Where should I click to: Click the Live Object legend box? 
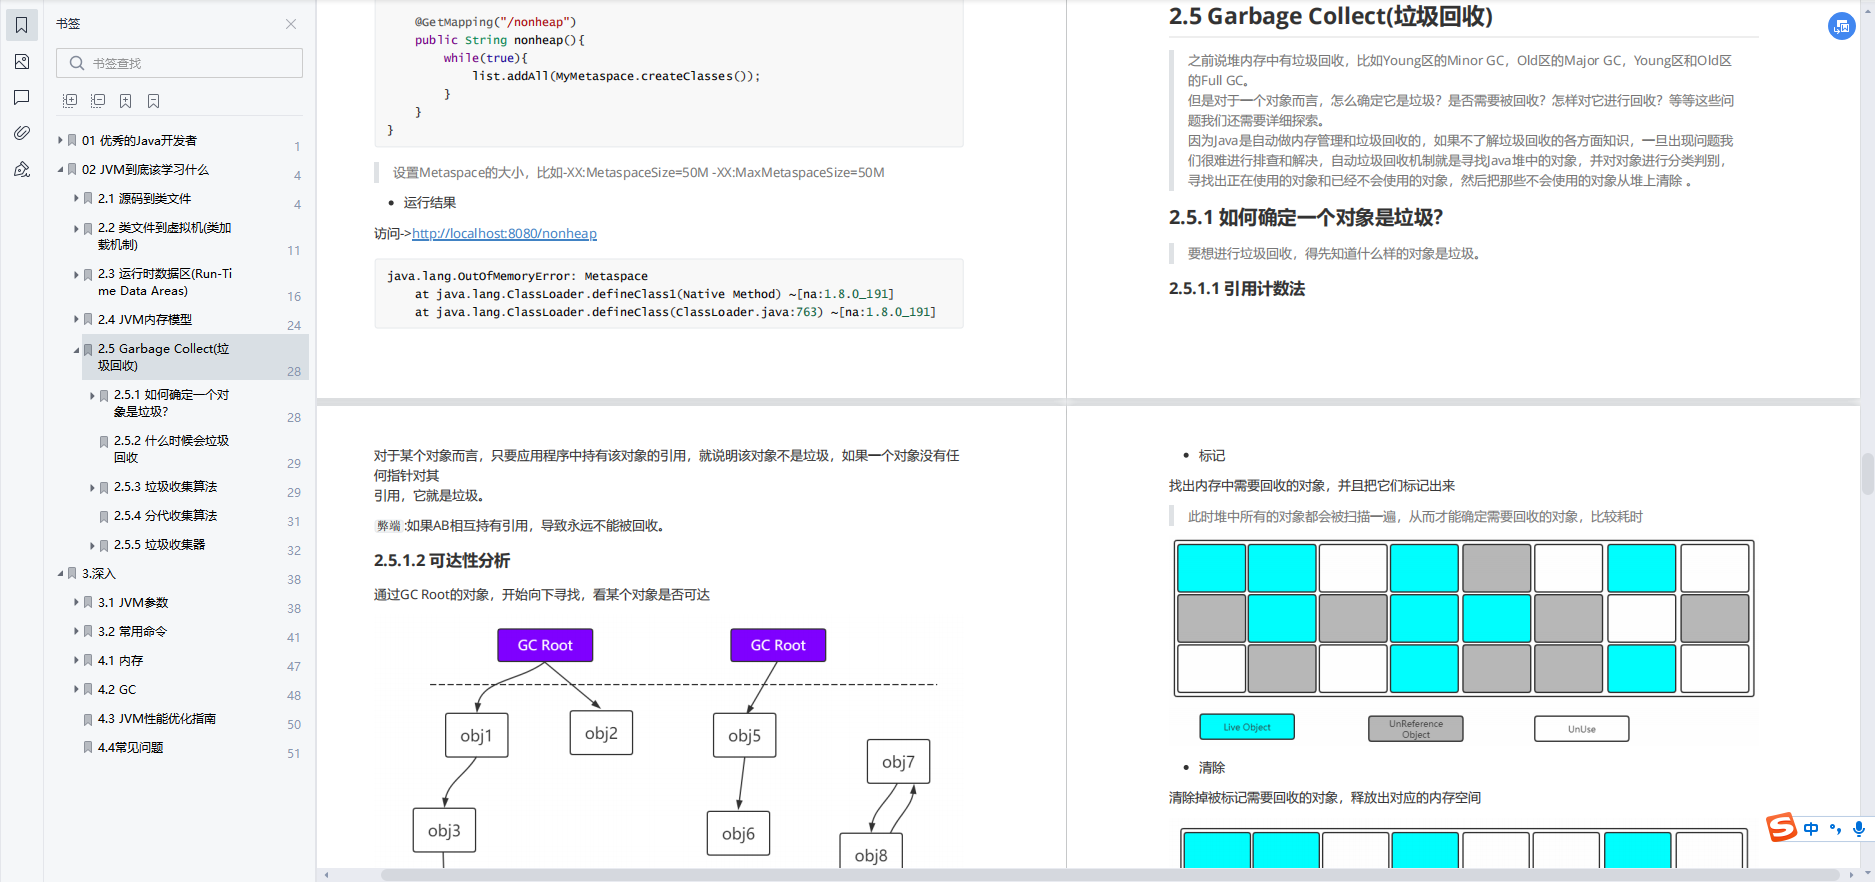point(1247,727)
